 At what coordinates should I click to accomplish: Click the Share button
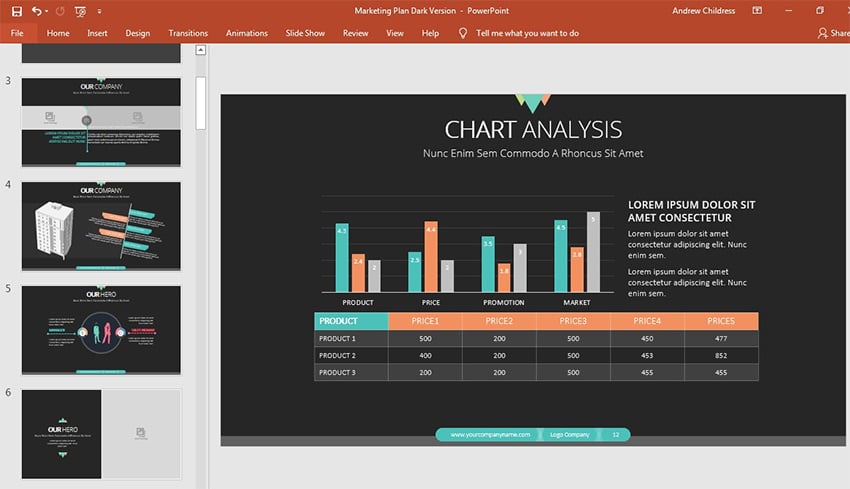(834, 33)
